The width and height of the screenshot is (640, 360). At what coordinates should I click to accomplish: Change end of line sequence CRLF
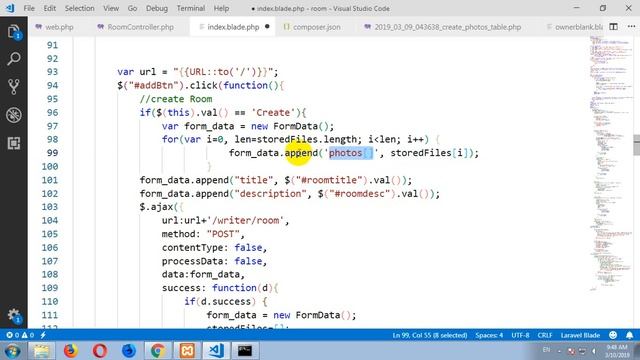544,335
